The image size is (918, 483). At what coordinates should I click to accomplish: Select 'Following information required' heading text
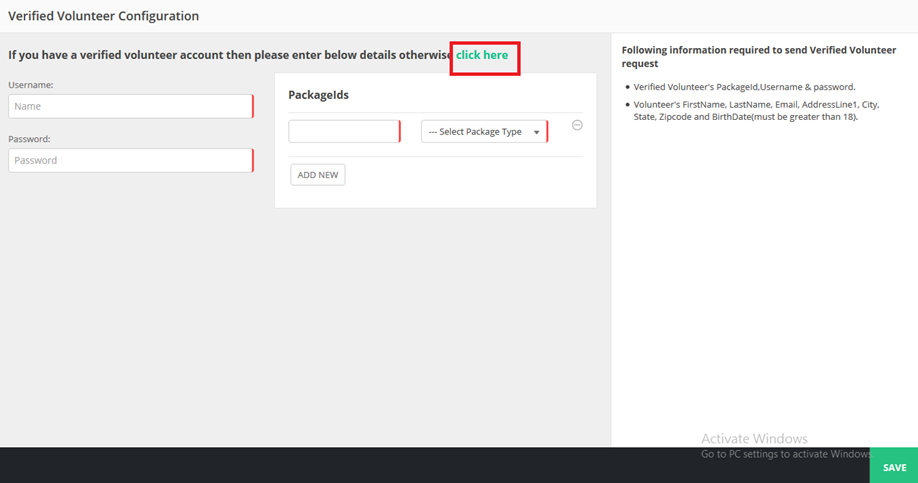pyautogui.click(x=759, y=57)
